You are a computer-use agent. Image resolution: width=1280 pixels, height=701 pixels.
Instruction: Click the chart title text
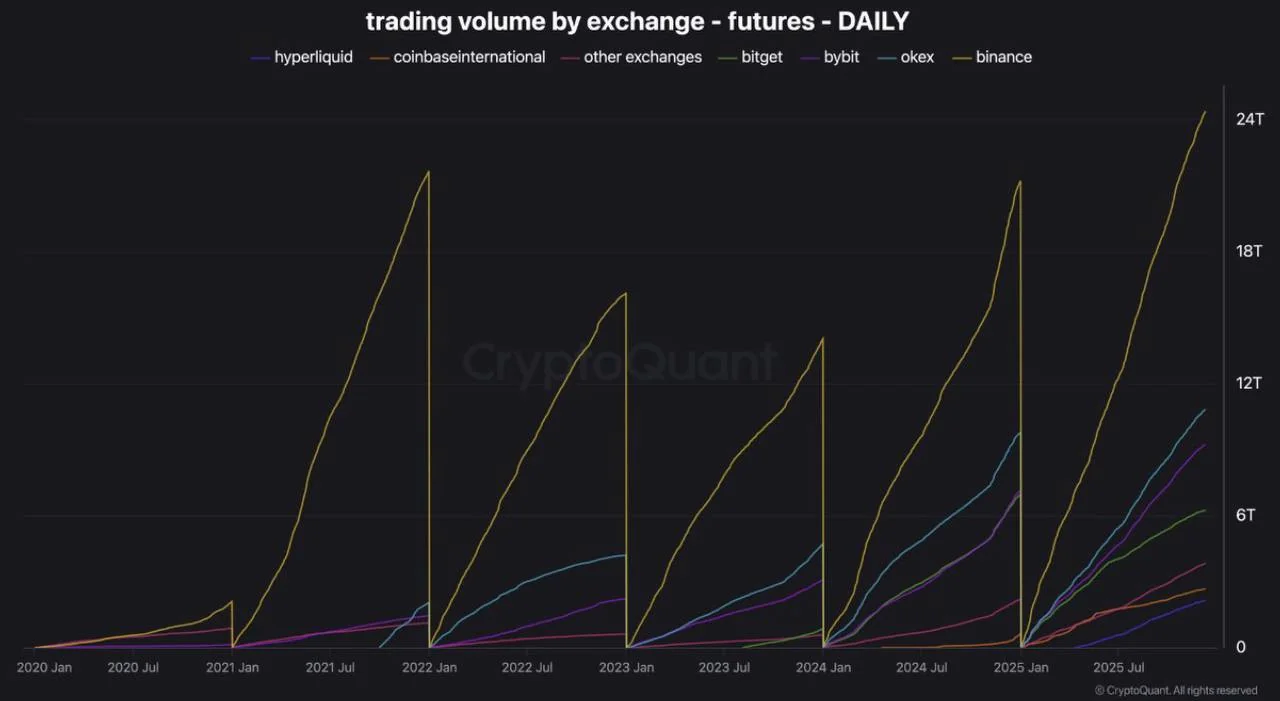coord(637,21)
